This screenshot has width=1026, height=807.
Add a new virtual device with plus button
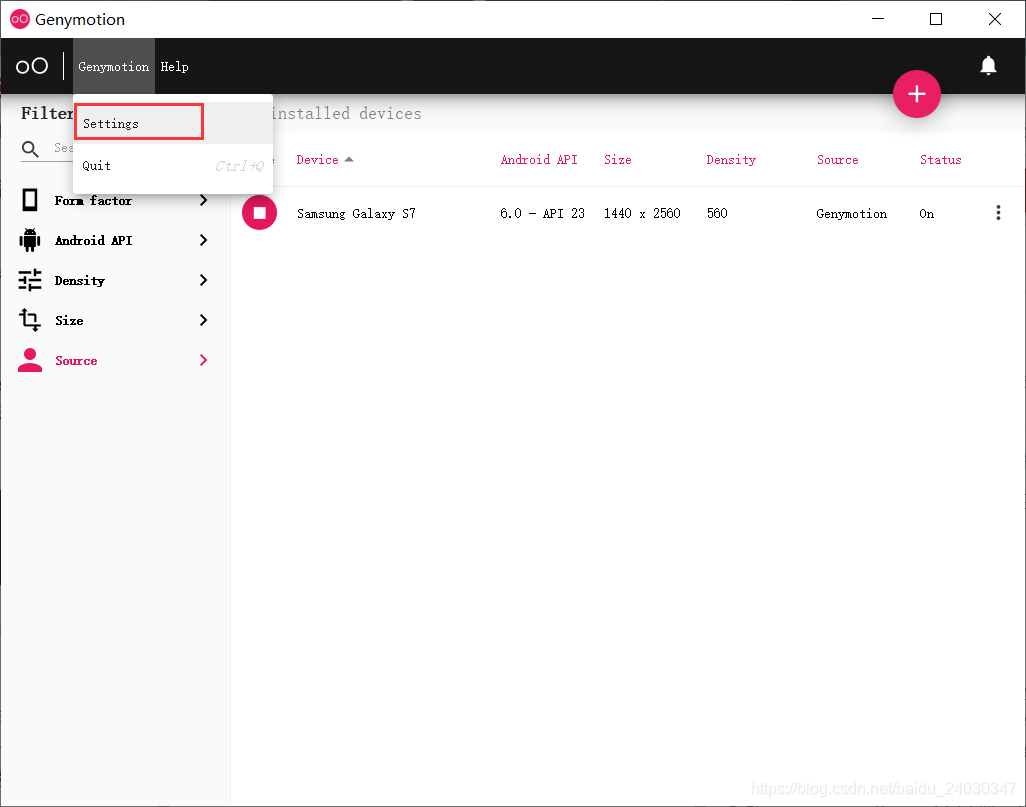pos(917,94)
